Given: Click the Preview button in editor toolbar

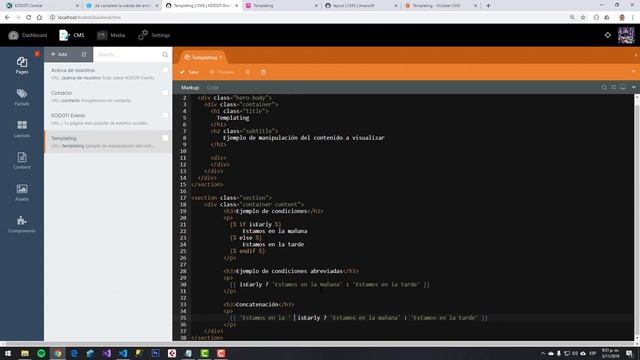Looking at the screenshot, I should [x=222, y=72].
